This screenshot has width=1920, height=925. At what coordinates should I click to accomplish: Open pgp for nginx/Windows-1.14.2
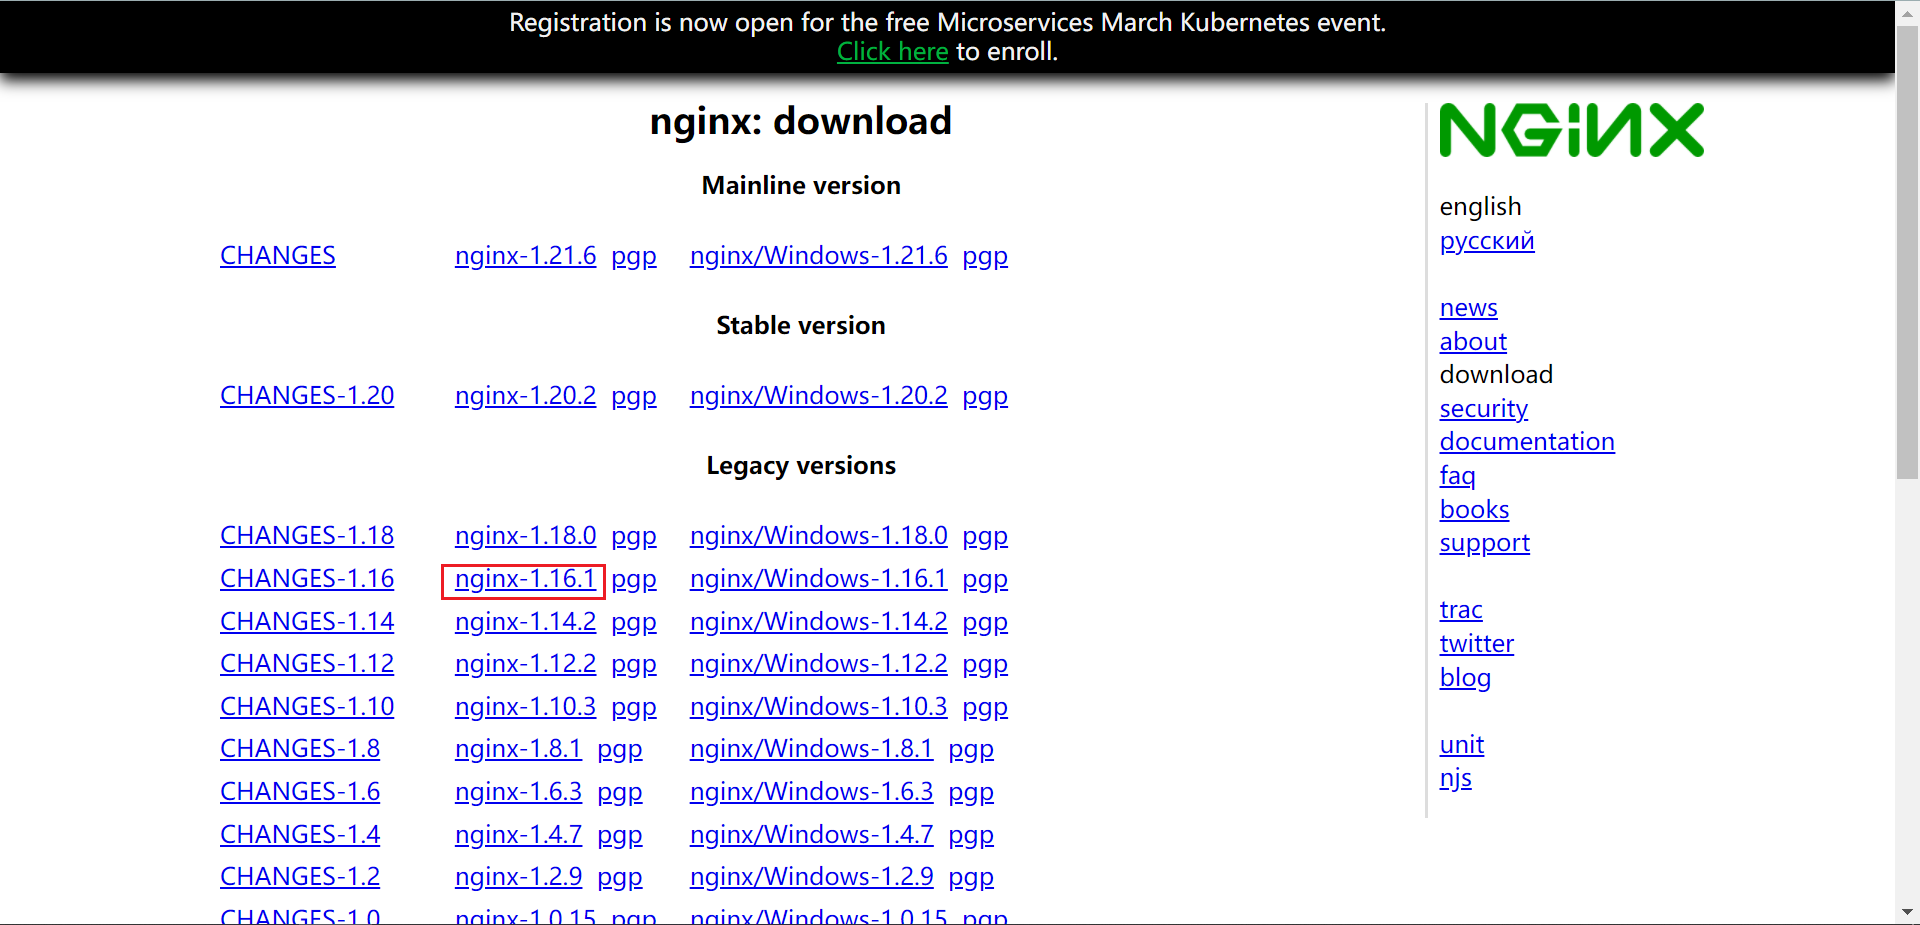coord(985,622)
